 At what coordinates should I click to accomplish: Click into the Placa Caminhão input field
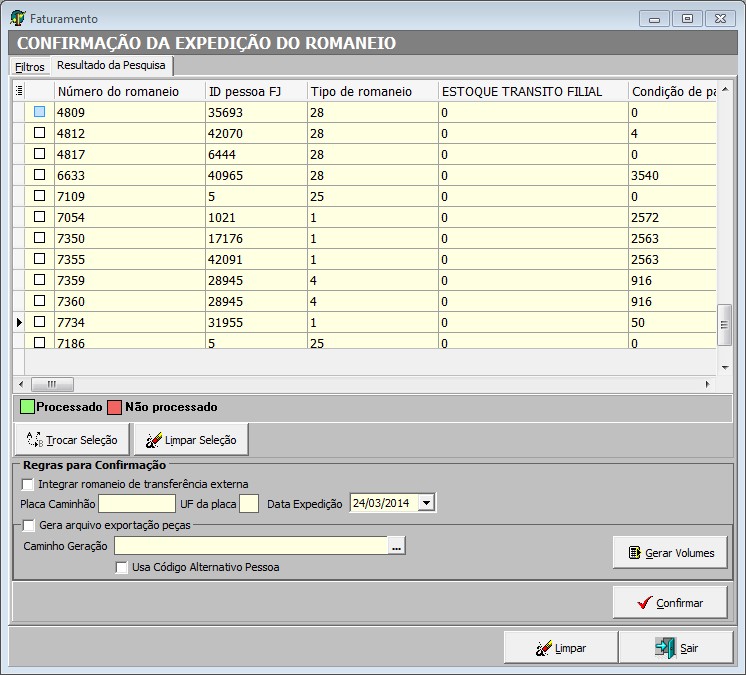[x=137, y=504]
